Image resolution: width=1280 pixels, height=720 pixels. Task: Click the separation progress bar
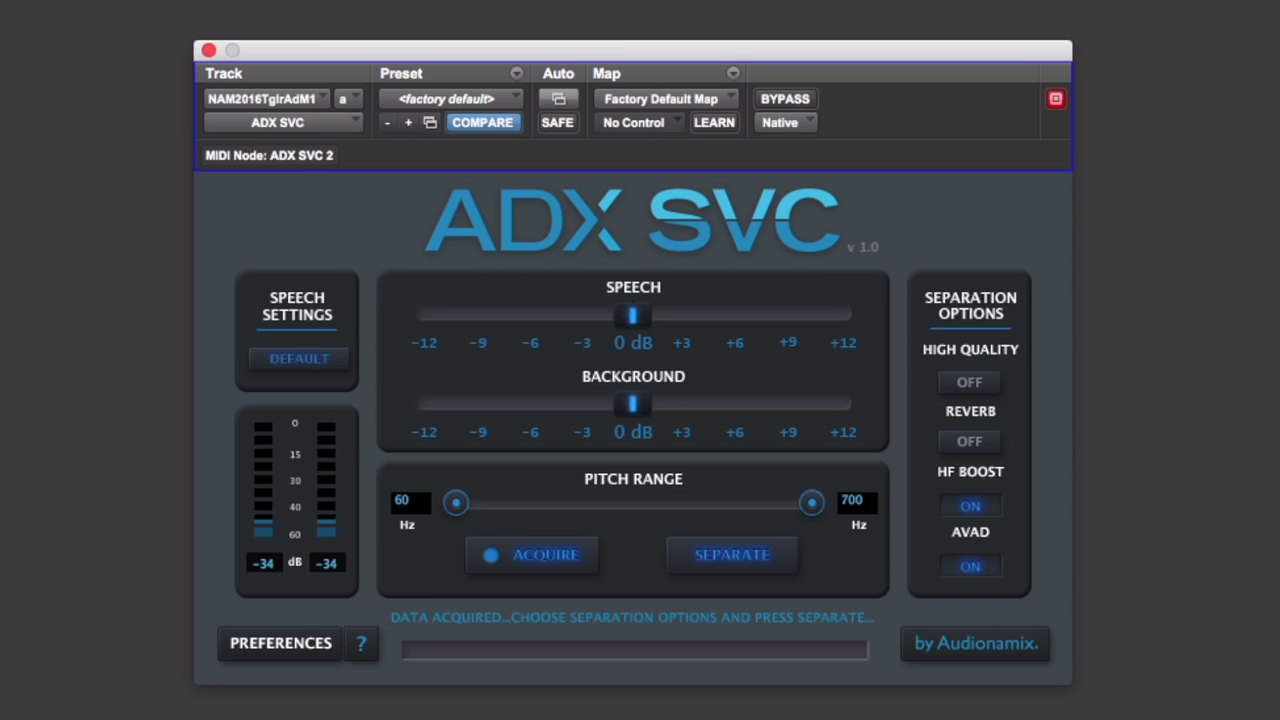pyautogui.click(x=635, y=650)
